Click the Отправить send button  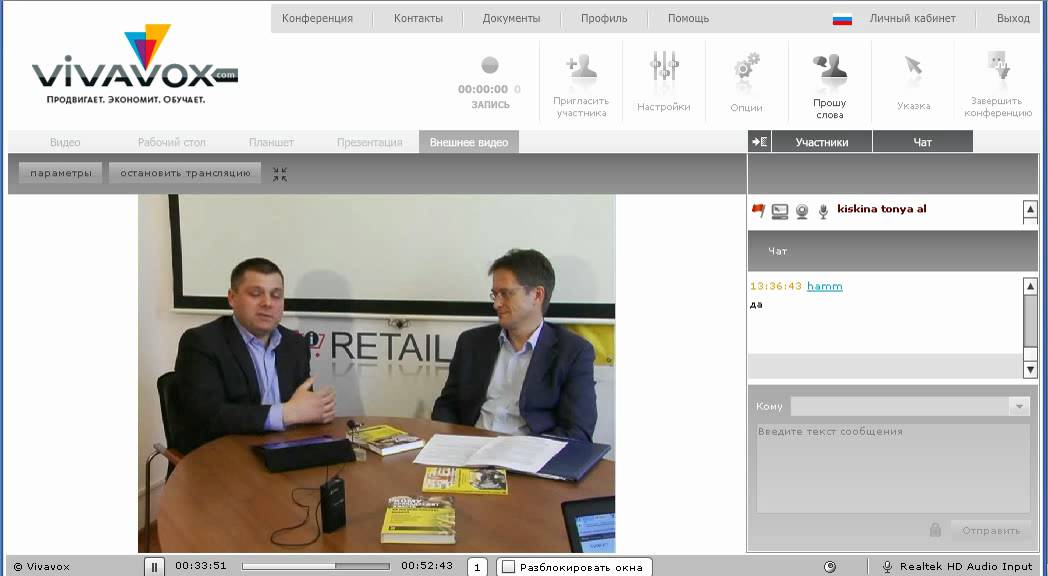click(x=991, y=531)
